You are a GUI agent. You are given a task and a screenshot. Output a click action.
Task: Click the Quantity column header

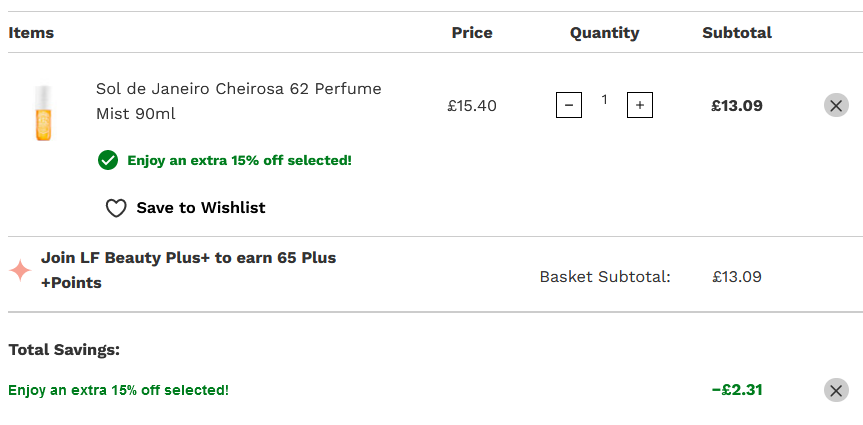(x=604, y=32)
